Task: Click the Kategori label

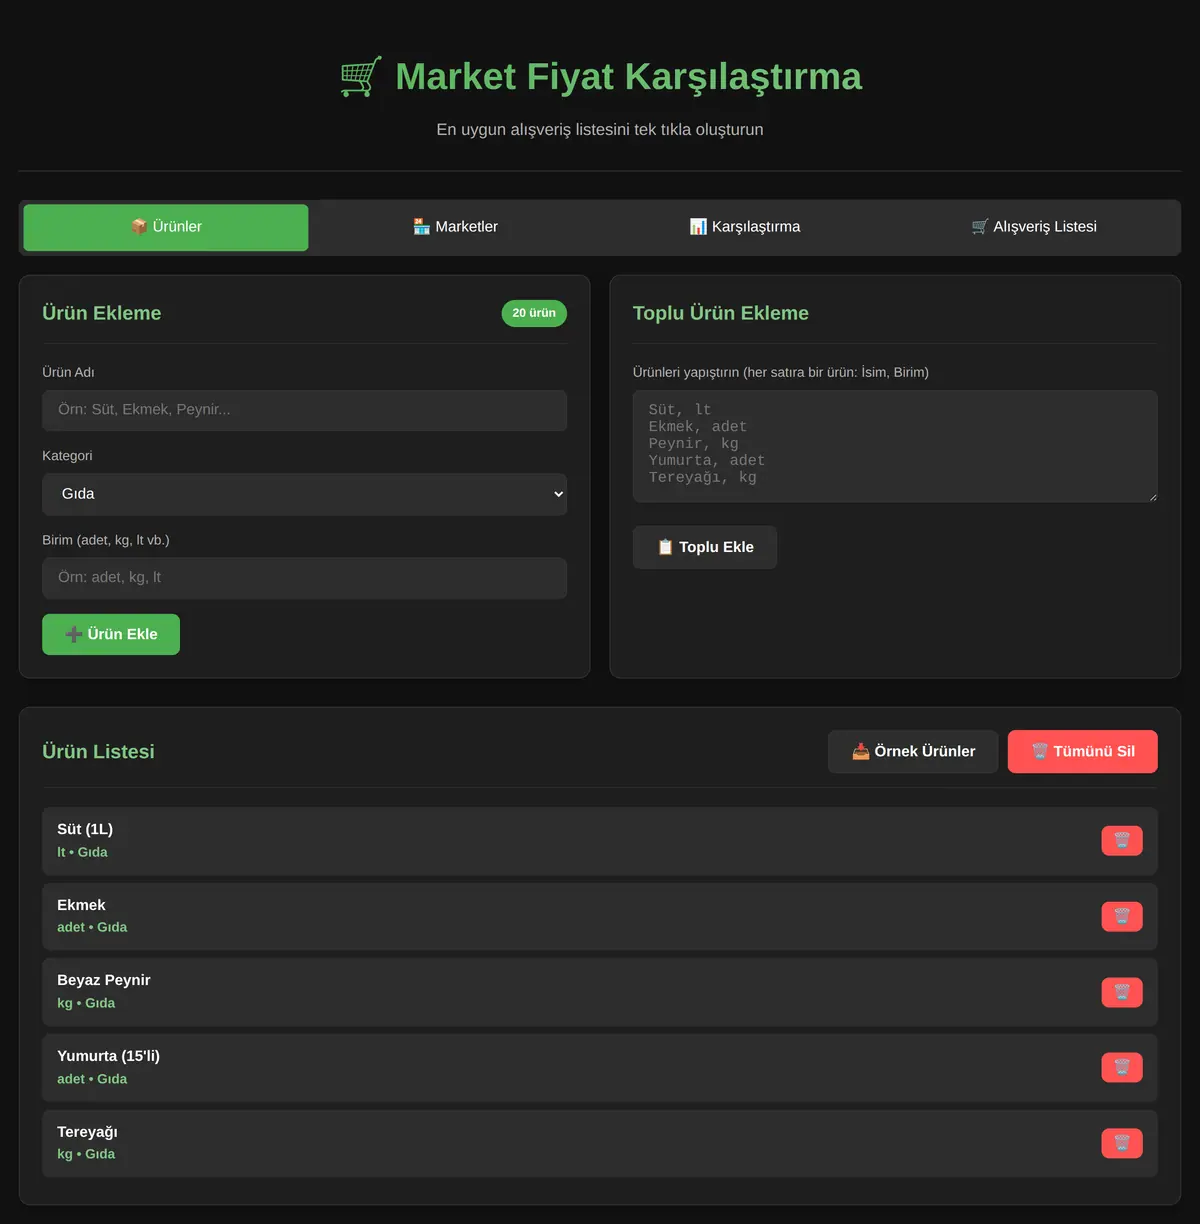Action: coord(67,456)
